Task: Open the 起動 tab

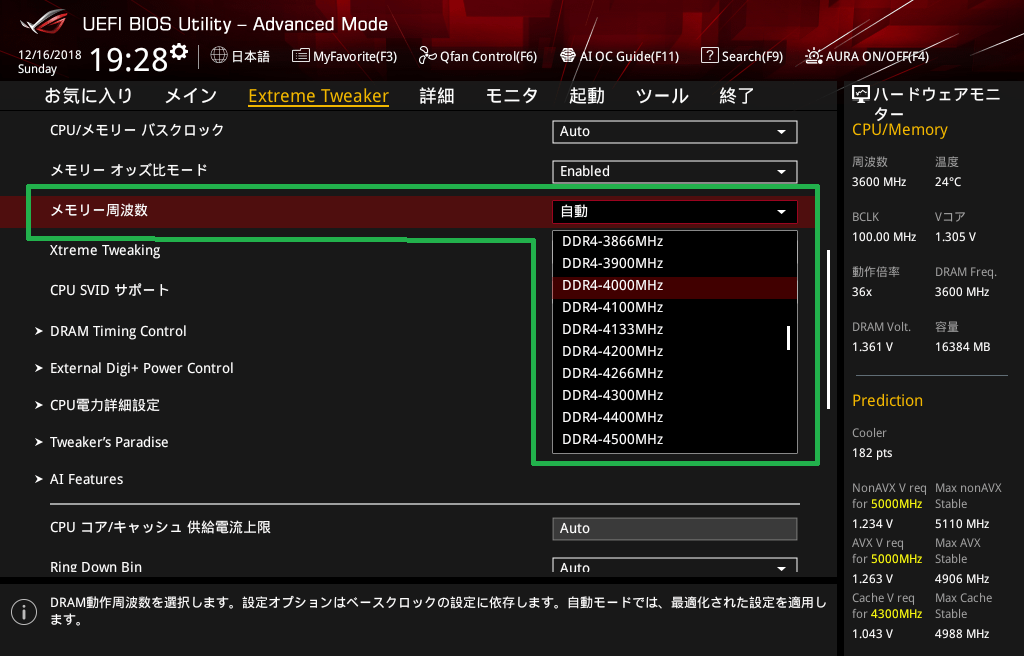Action: point(586,96)
